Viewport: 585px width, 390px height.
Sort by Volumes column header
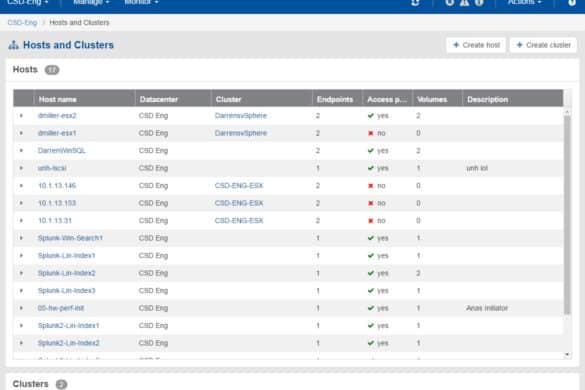(437, 100)
